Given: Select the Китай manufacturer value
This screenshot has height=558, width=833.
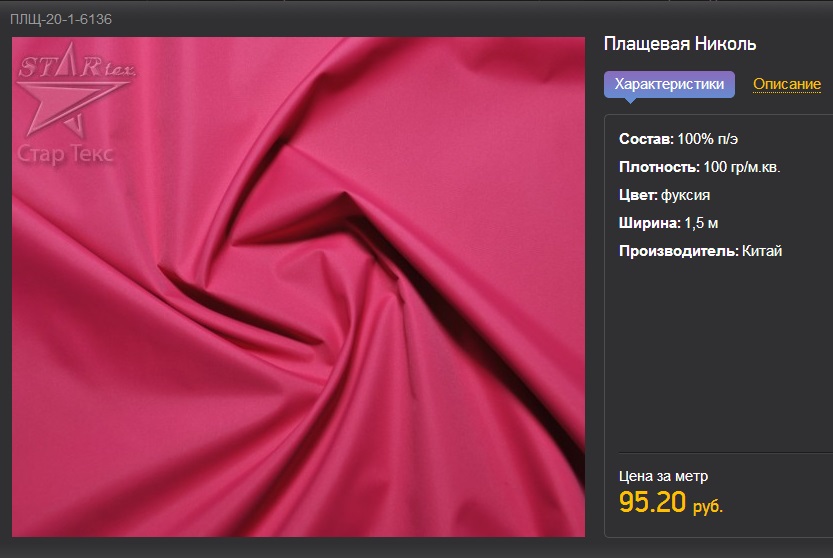Looking at the screenshot, I should coord(763,251).
